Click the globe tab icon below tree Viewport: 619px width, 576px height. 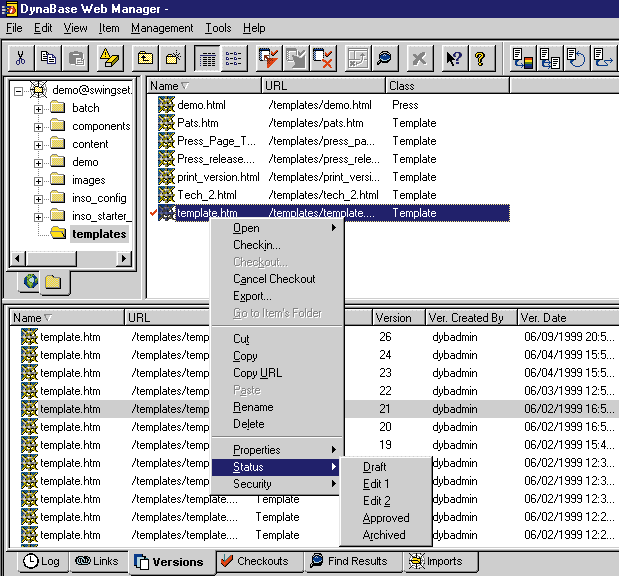click(x=29, y=282)
